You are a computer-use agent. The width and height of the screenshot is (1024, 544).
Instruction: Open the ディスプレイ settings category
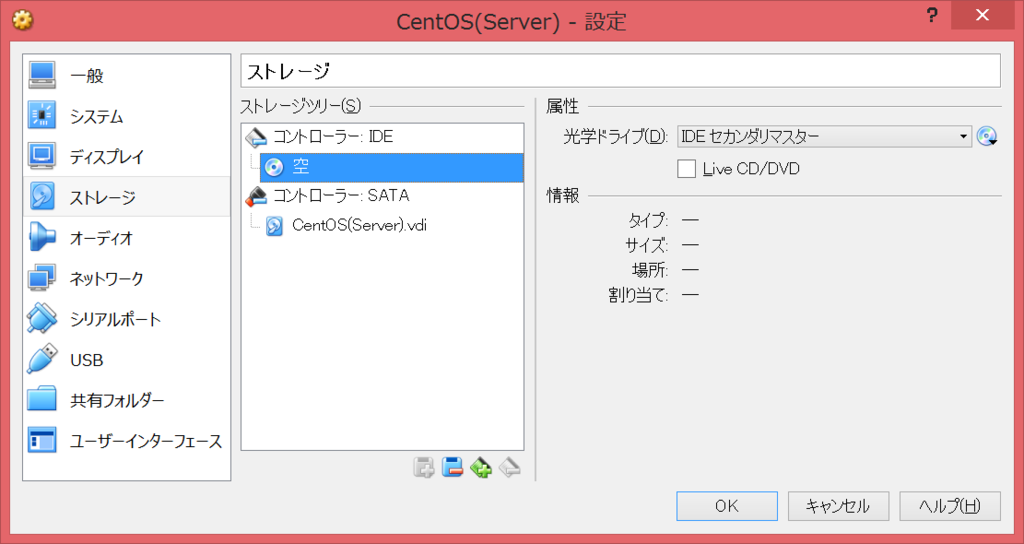click(x=127, y=157)
